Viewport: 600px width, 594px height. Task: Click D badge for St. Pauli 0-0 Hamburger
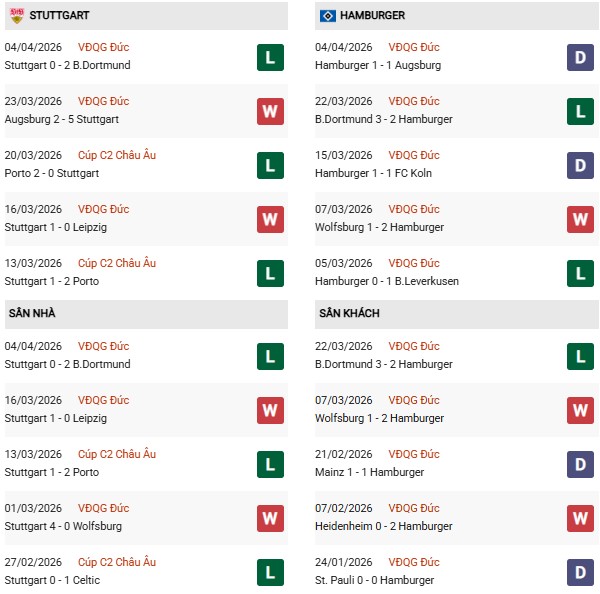[x=580, y=572]
